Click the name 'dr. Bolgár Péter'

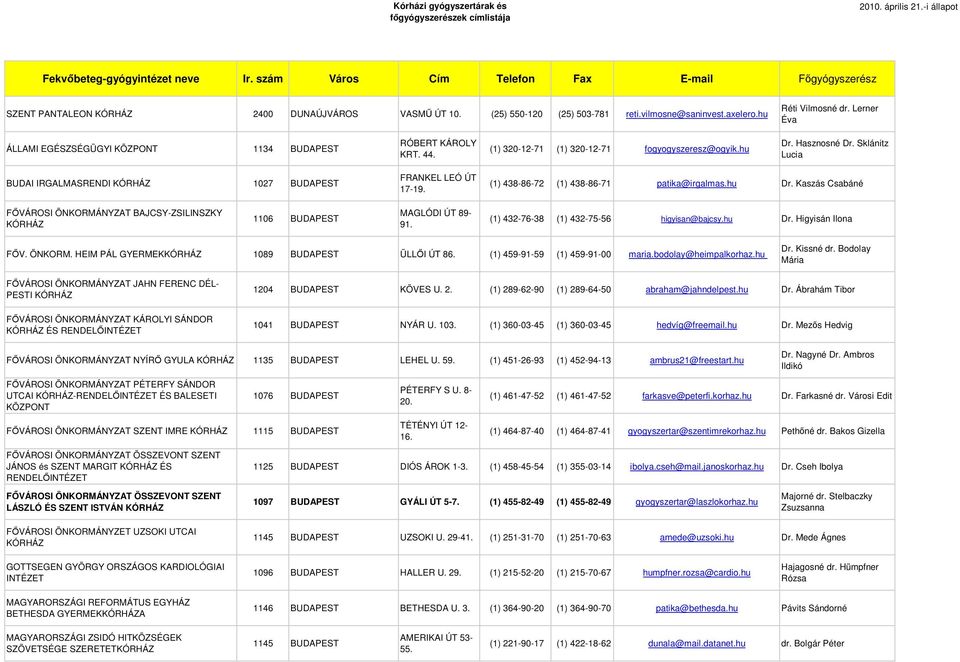pyautogui.click(x=812, y=644)
